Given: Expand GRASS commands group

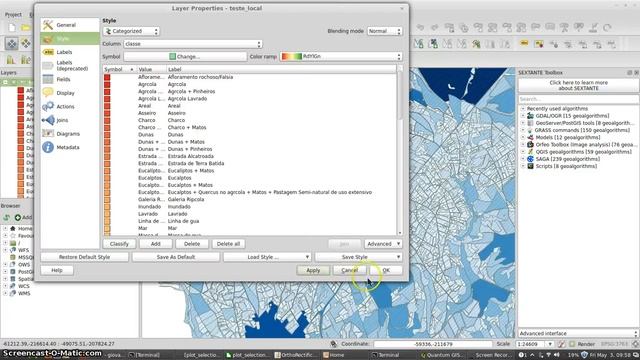Looking at the screenshot, I should (522, 130).
